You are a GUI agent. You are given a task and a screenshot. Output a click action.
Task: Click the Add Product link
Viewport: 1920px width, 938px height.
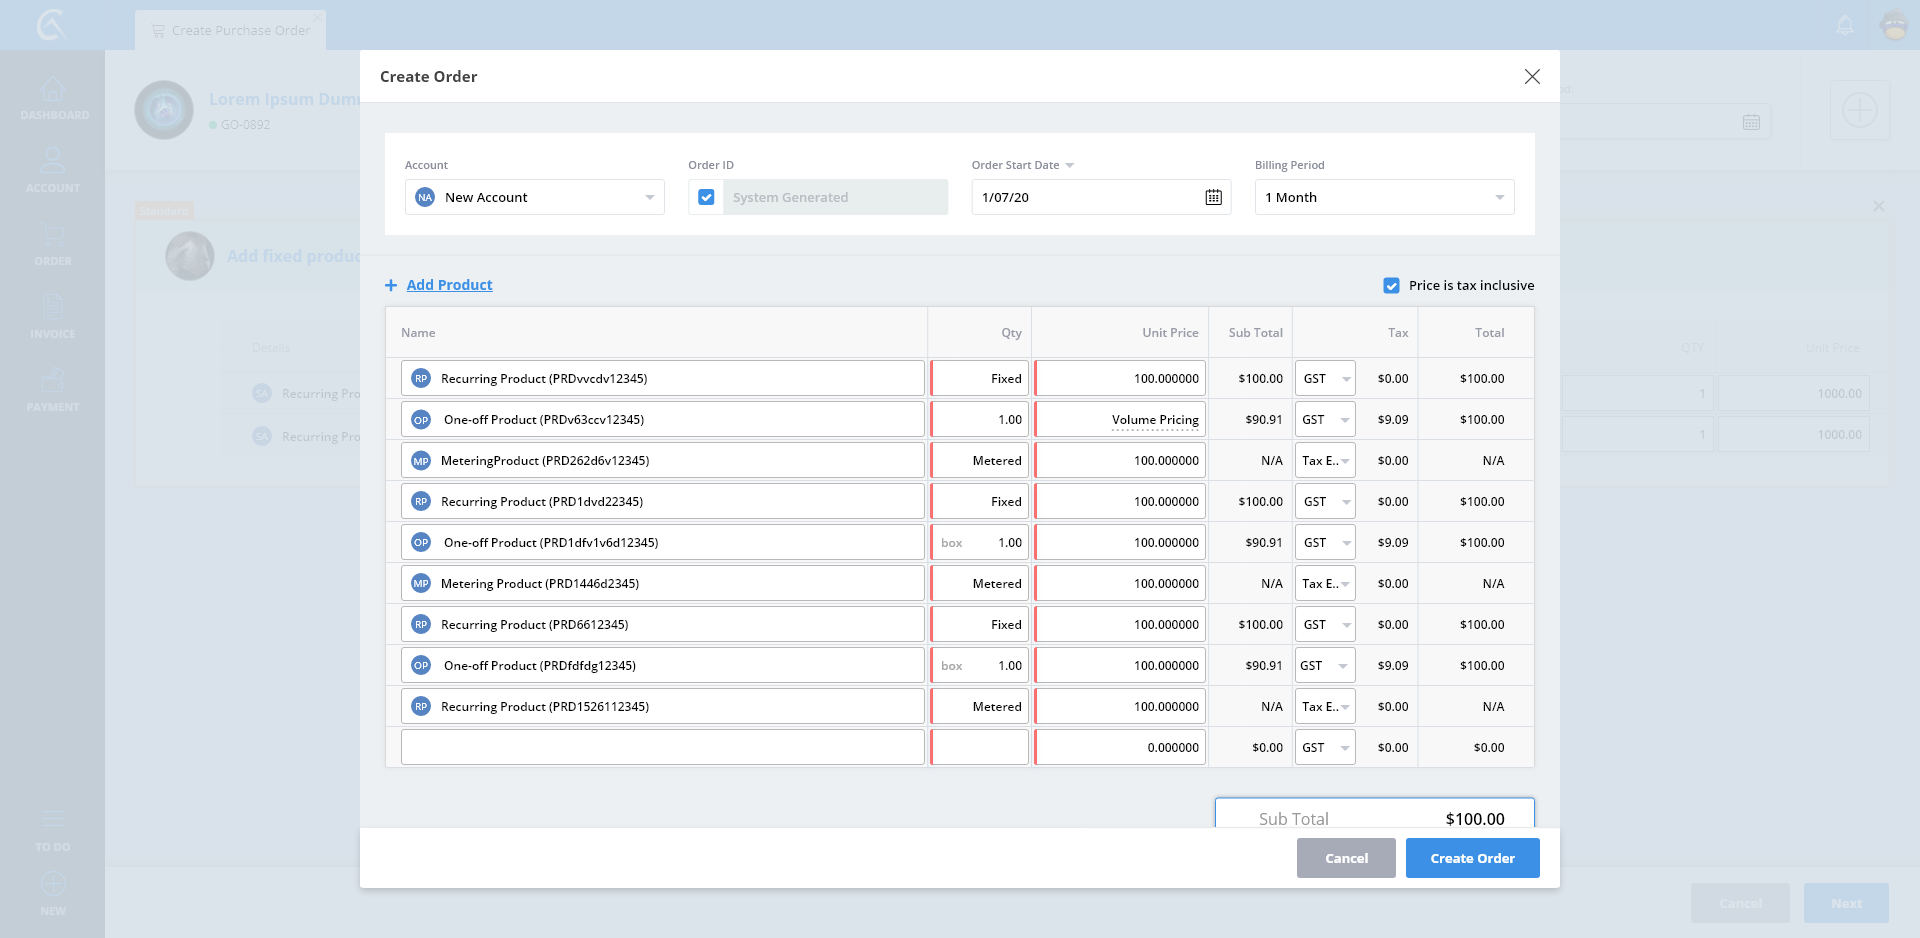(449, 285)
